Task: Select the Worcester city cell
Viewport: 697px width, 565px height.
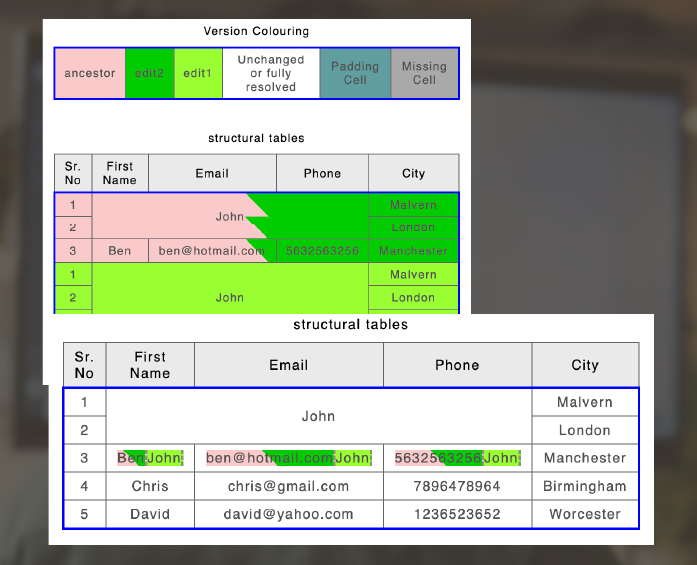Action: [x=585, y=514]
